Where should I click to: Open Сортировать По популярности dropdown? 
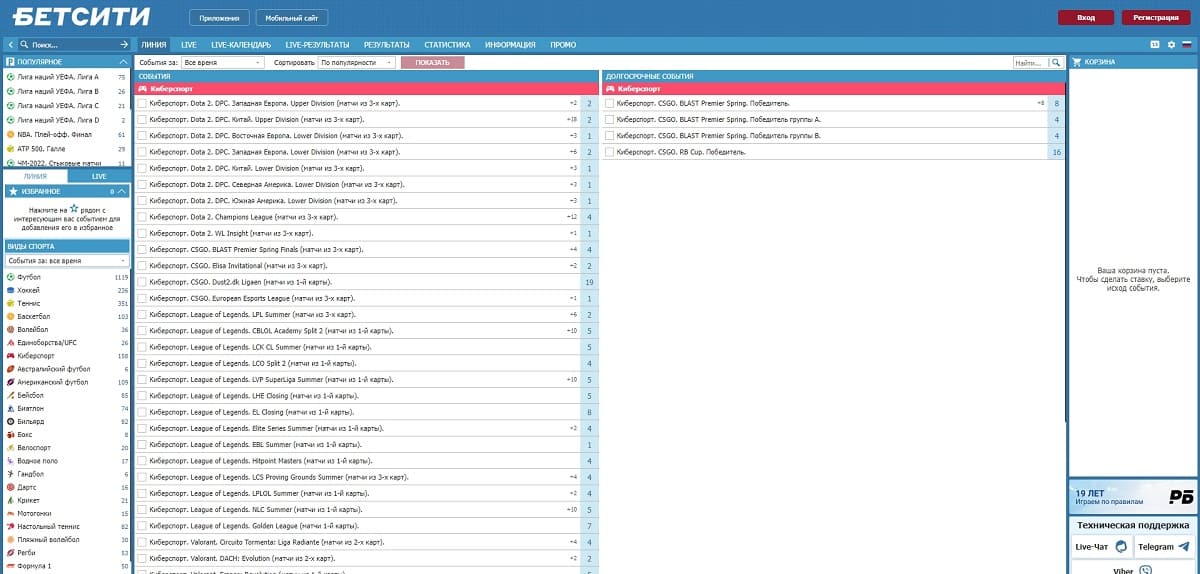click(x=357, y=62)
